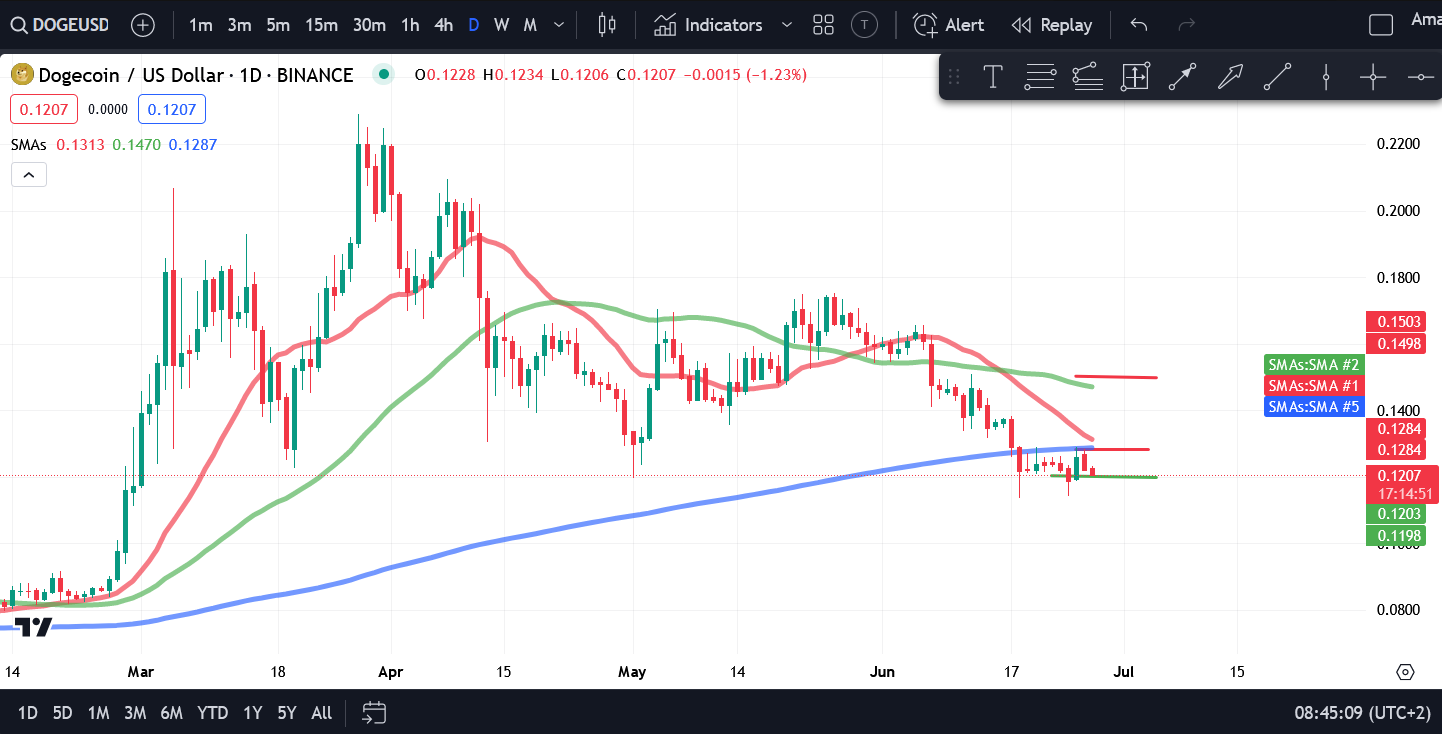Select the 4h timeframe
Image resolution: width=1442 pixels, height=734 pixels.
(443, 25)
